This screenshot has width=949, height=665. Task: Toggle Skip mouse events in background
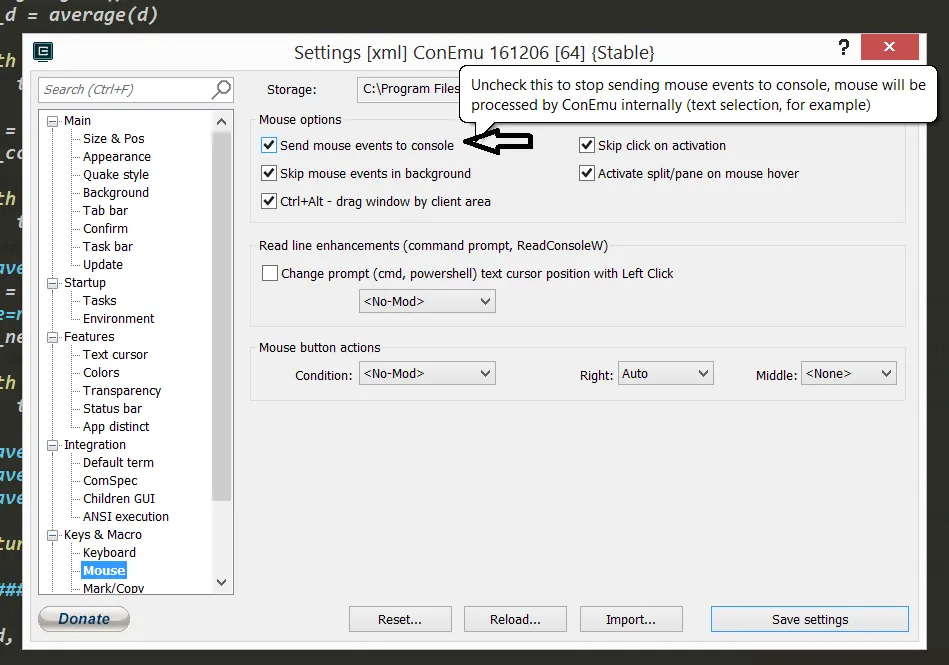(x=269, y=173)
